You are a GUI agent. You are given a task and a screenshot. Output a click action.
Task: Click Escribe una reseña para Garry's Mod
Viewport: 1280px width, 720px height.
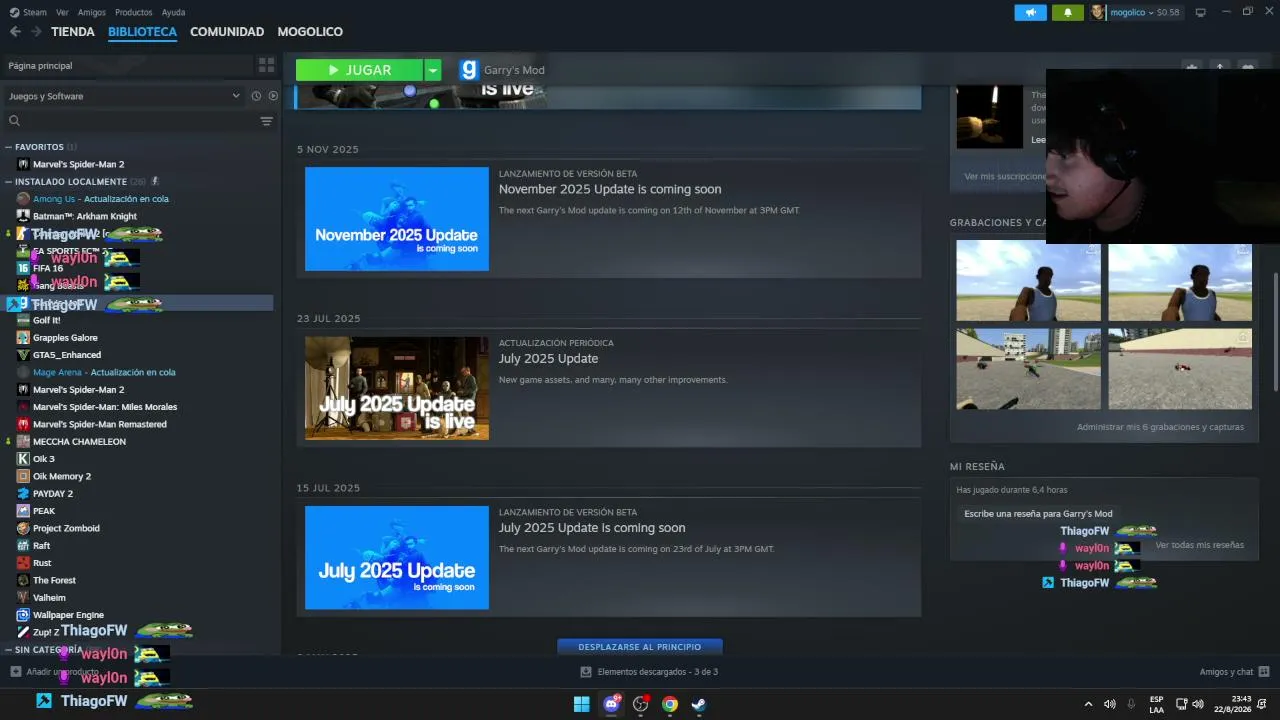click(x=1038, y=514)
